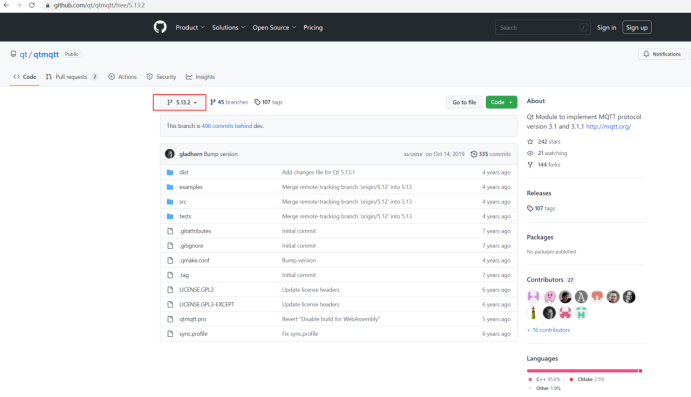The width and height of the screenshot is (691, 397).
Task: Switch to the Actions tab
Action: click(123, 77)
